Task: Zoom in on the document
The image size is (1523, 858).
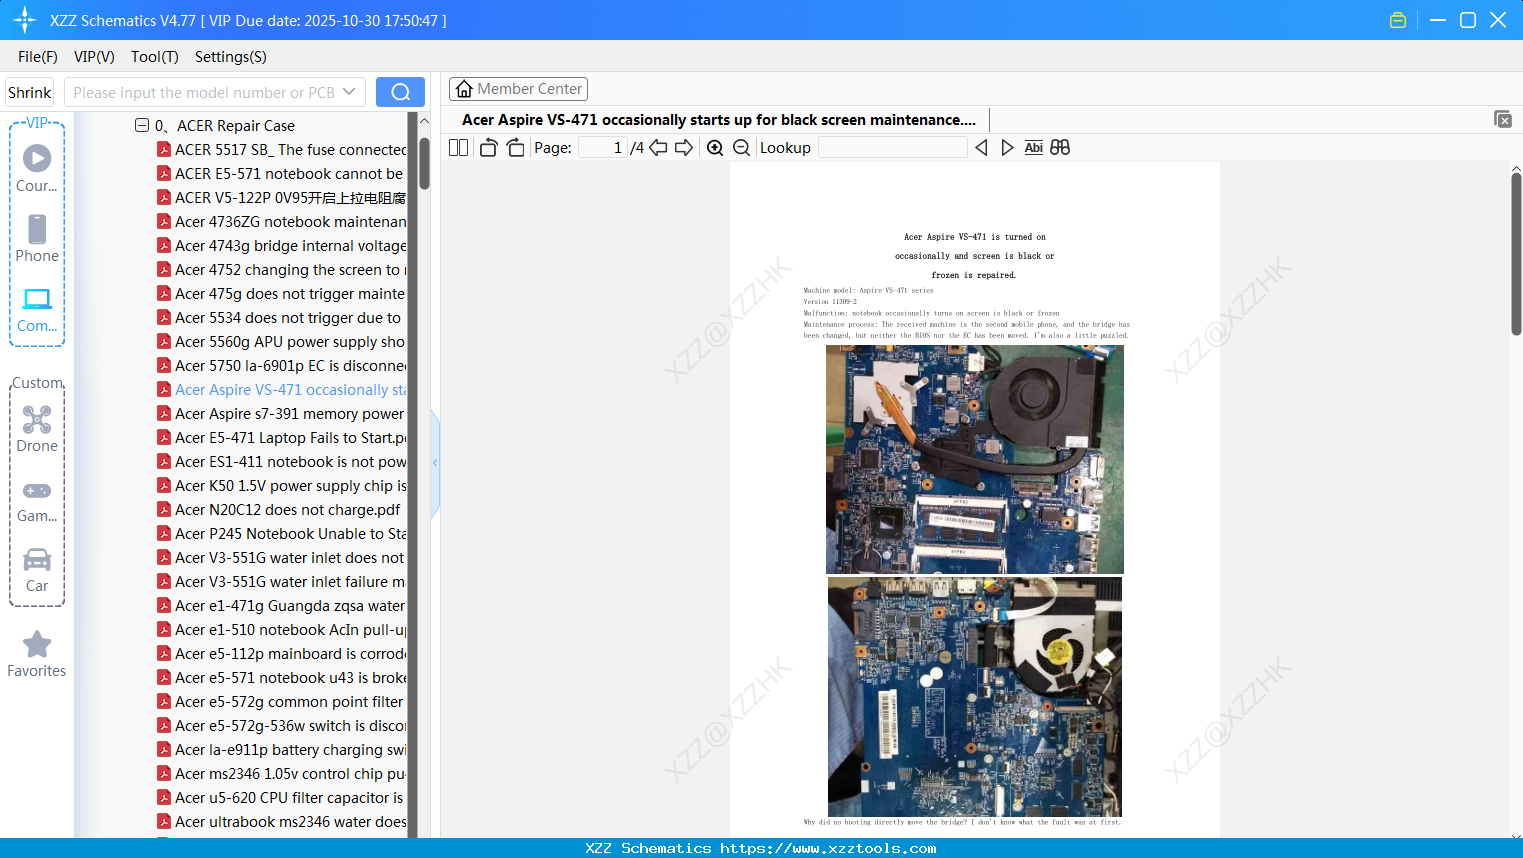Action: tap(715, 148)
